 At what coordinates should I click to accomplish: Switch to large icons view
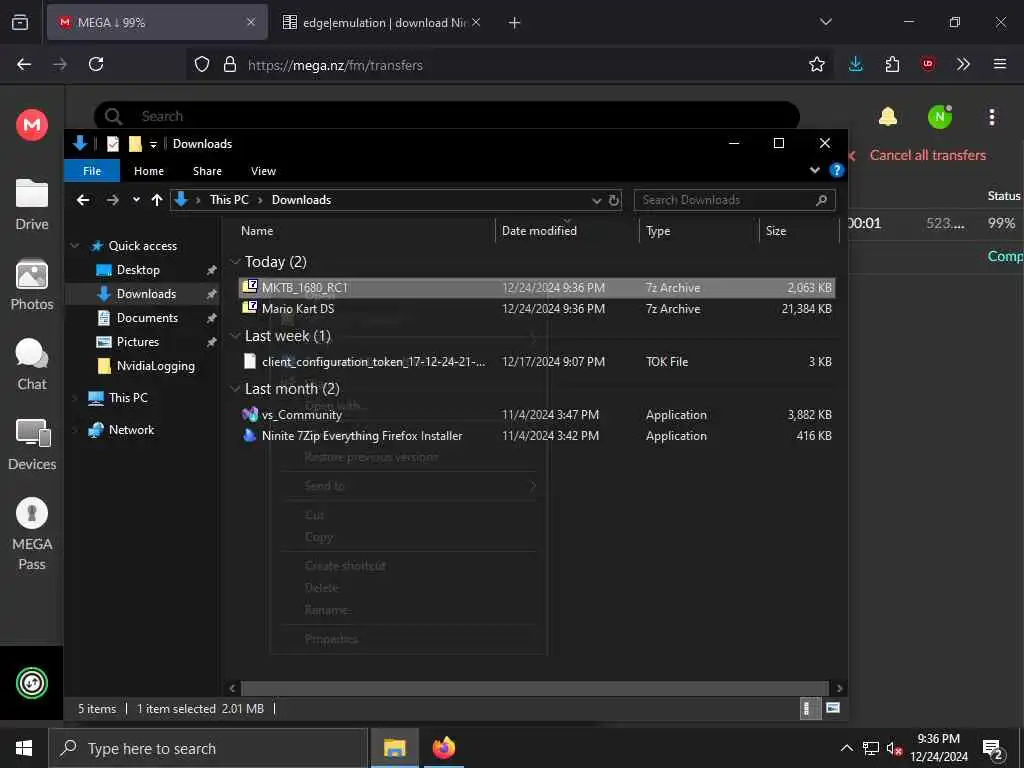click(833, 708)
